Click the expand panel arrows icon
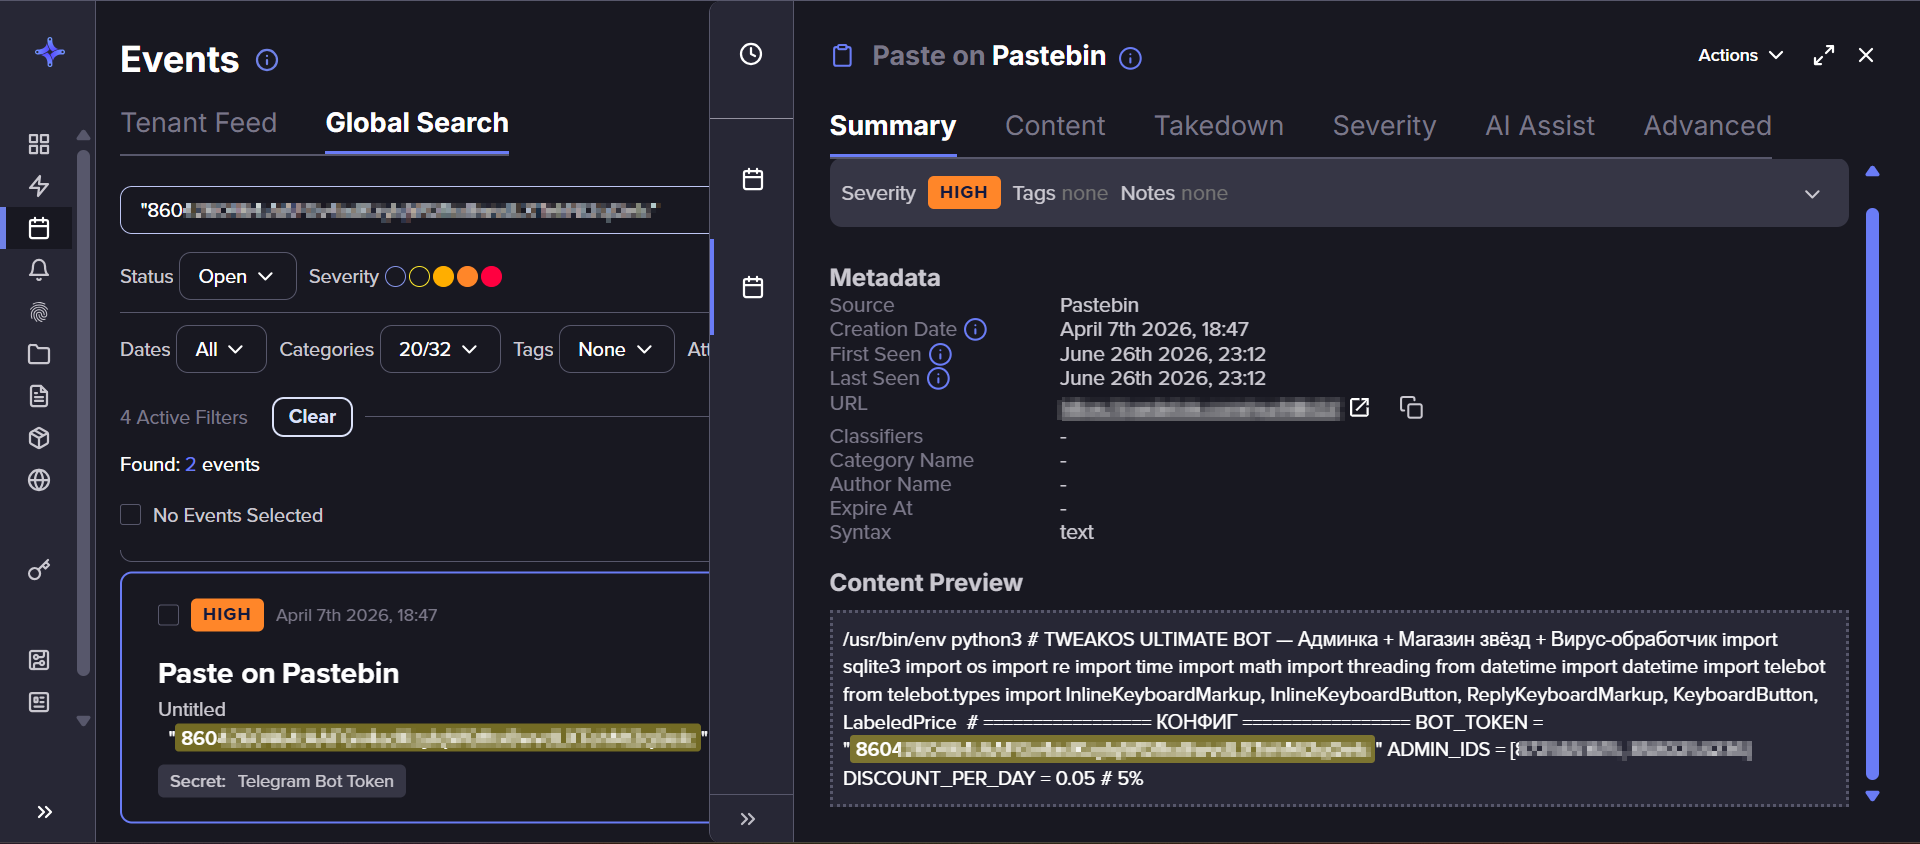Viewport: 1920px width, 844px height. (x=1824, y=55)
